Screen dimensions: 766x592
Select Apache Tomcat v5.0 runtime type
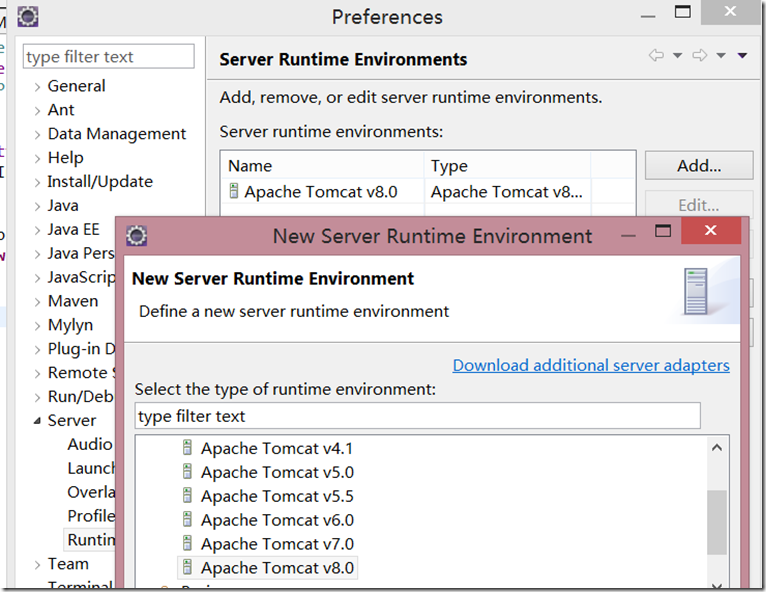277,472
